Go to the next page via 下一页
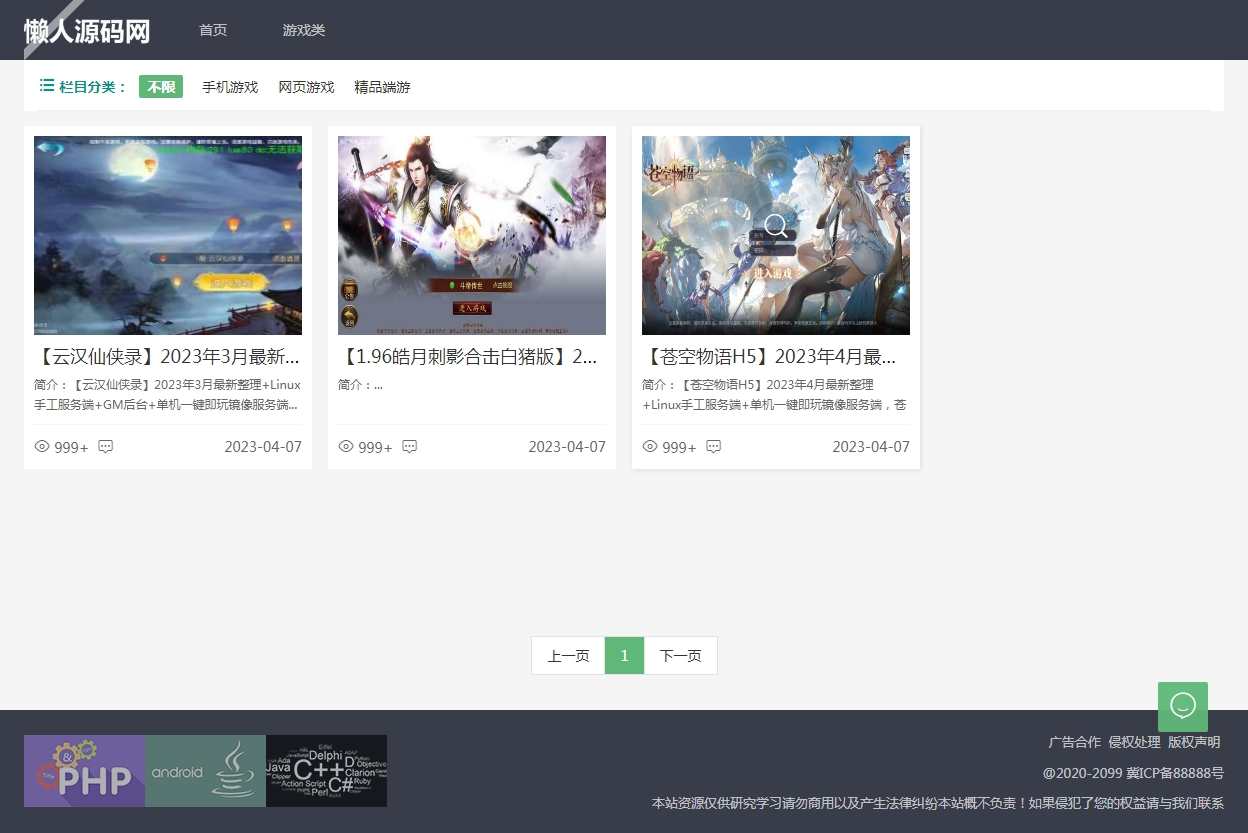1248x833 pixels. [680, 655]
